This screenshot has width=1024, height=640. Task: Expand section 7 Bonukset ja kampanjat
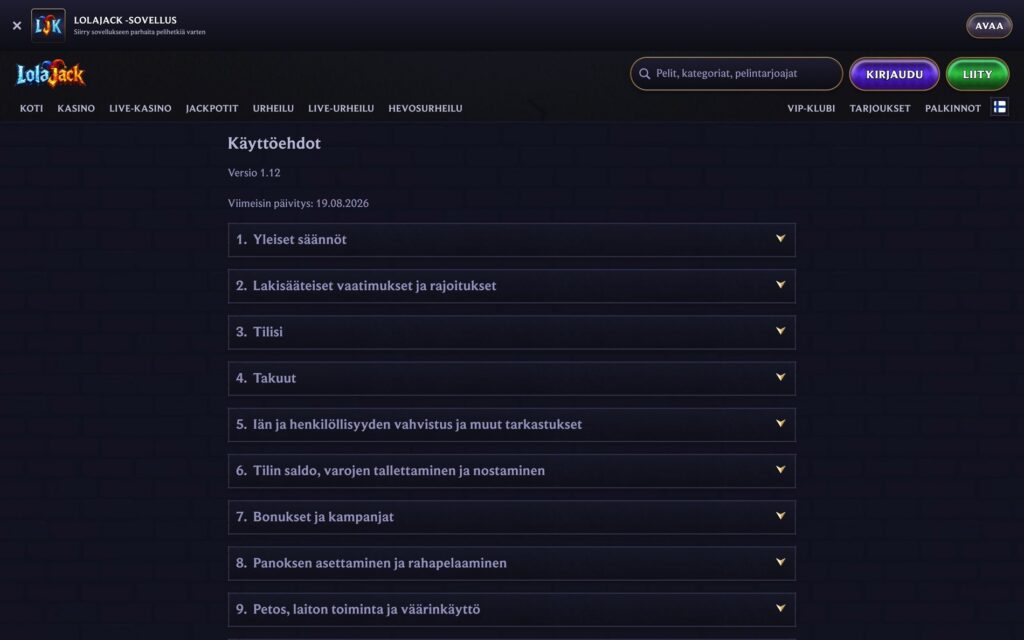point(511,517)
